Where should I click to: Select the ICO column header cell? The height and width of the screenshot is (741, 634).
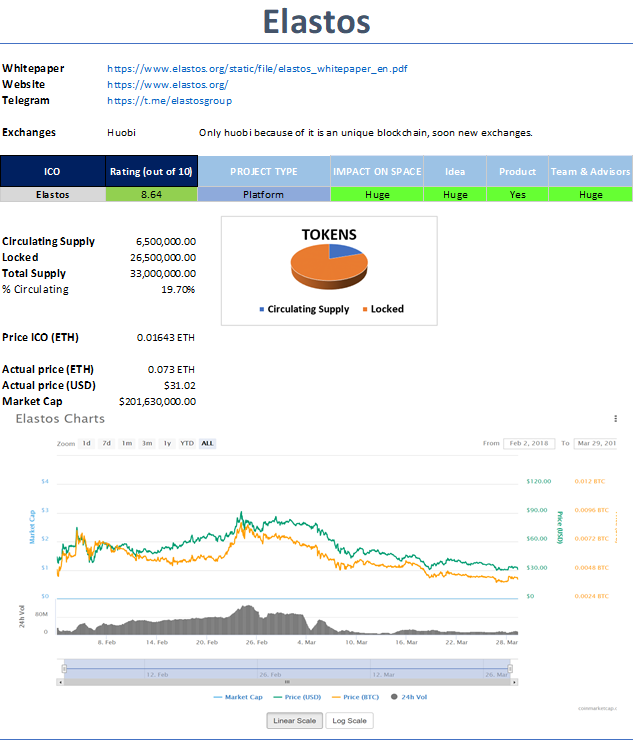pyautogui.click(x=52, y=171)
